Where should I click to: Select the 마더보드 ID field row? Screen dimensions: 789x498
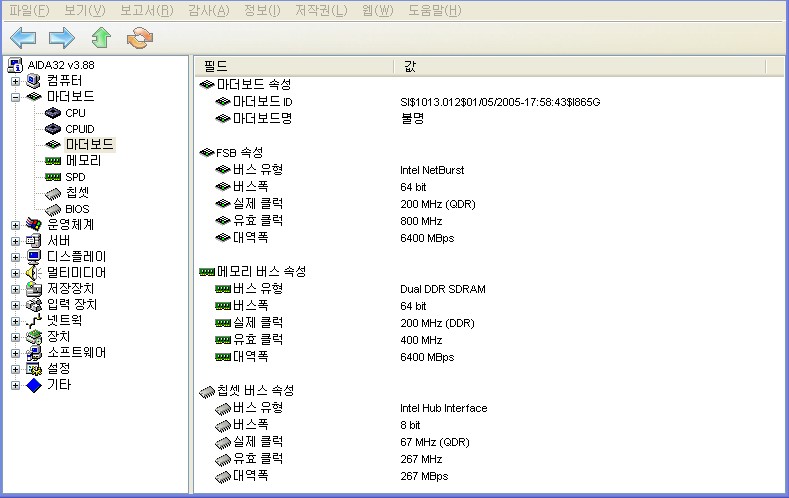(262, 102)
